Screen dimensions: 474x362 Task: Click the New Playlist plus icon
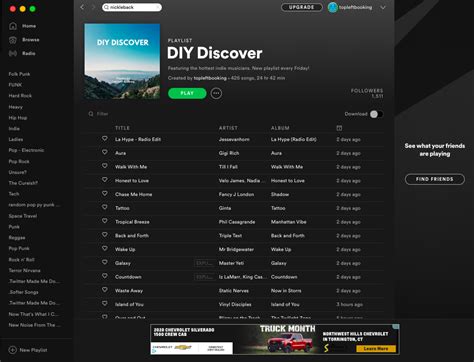(13, 350)
